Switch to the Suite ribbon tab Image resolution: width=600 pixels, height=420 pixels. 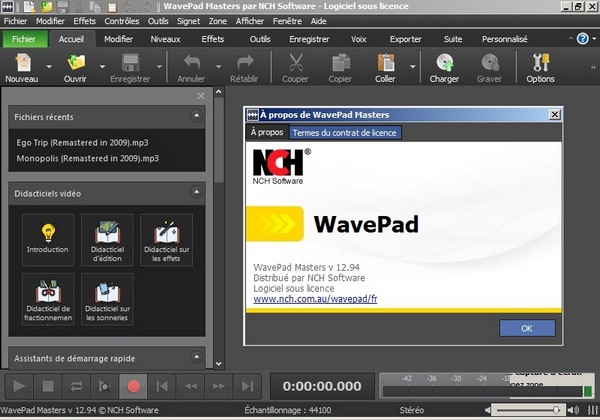[453, 39]
